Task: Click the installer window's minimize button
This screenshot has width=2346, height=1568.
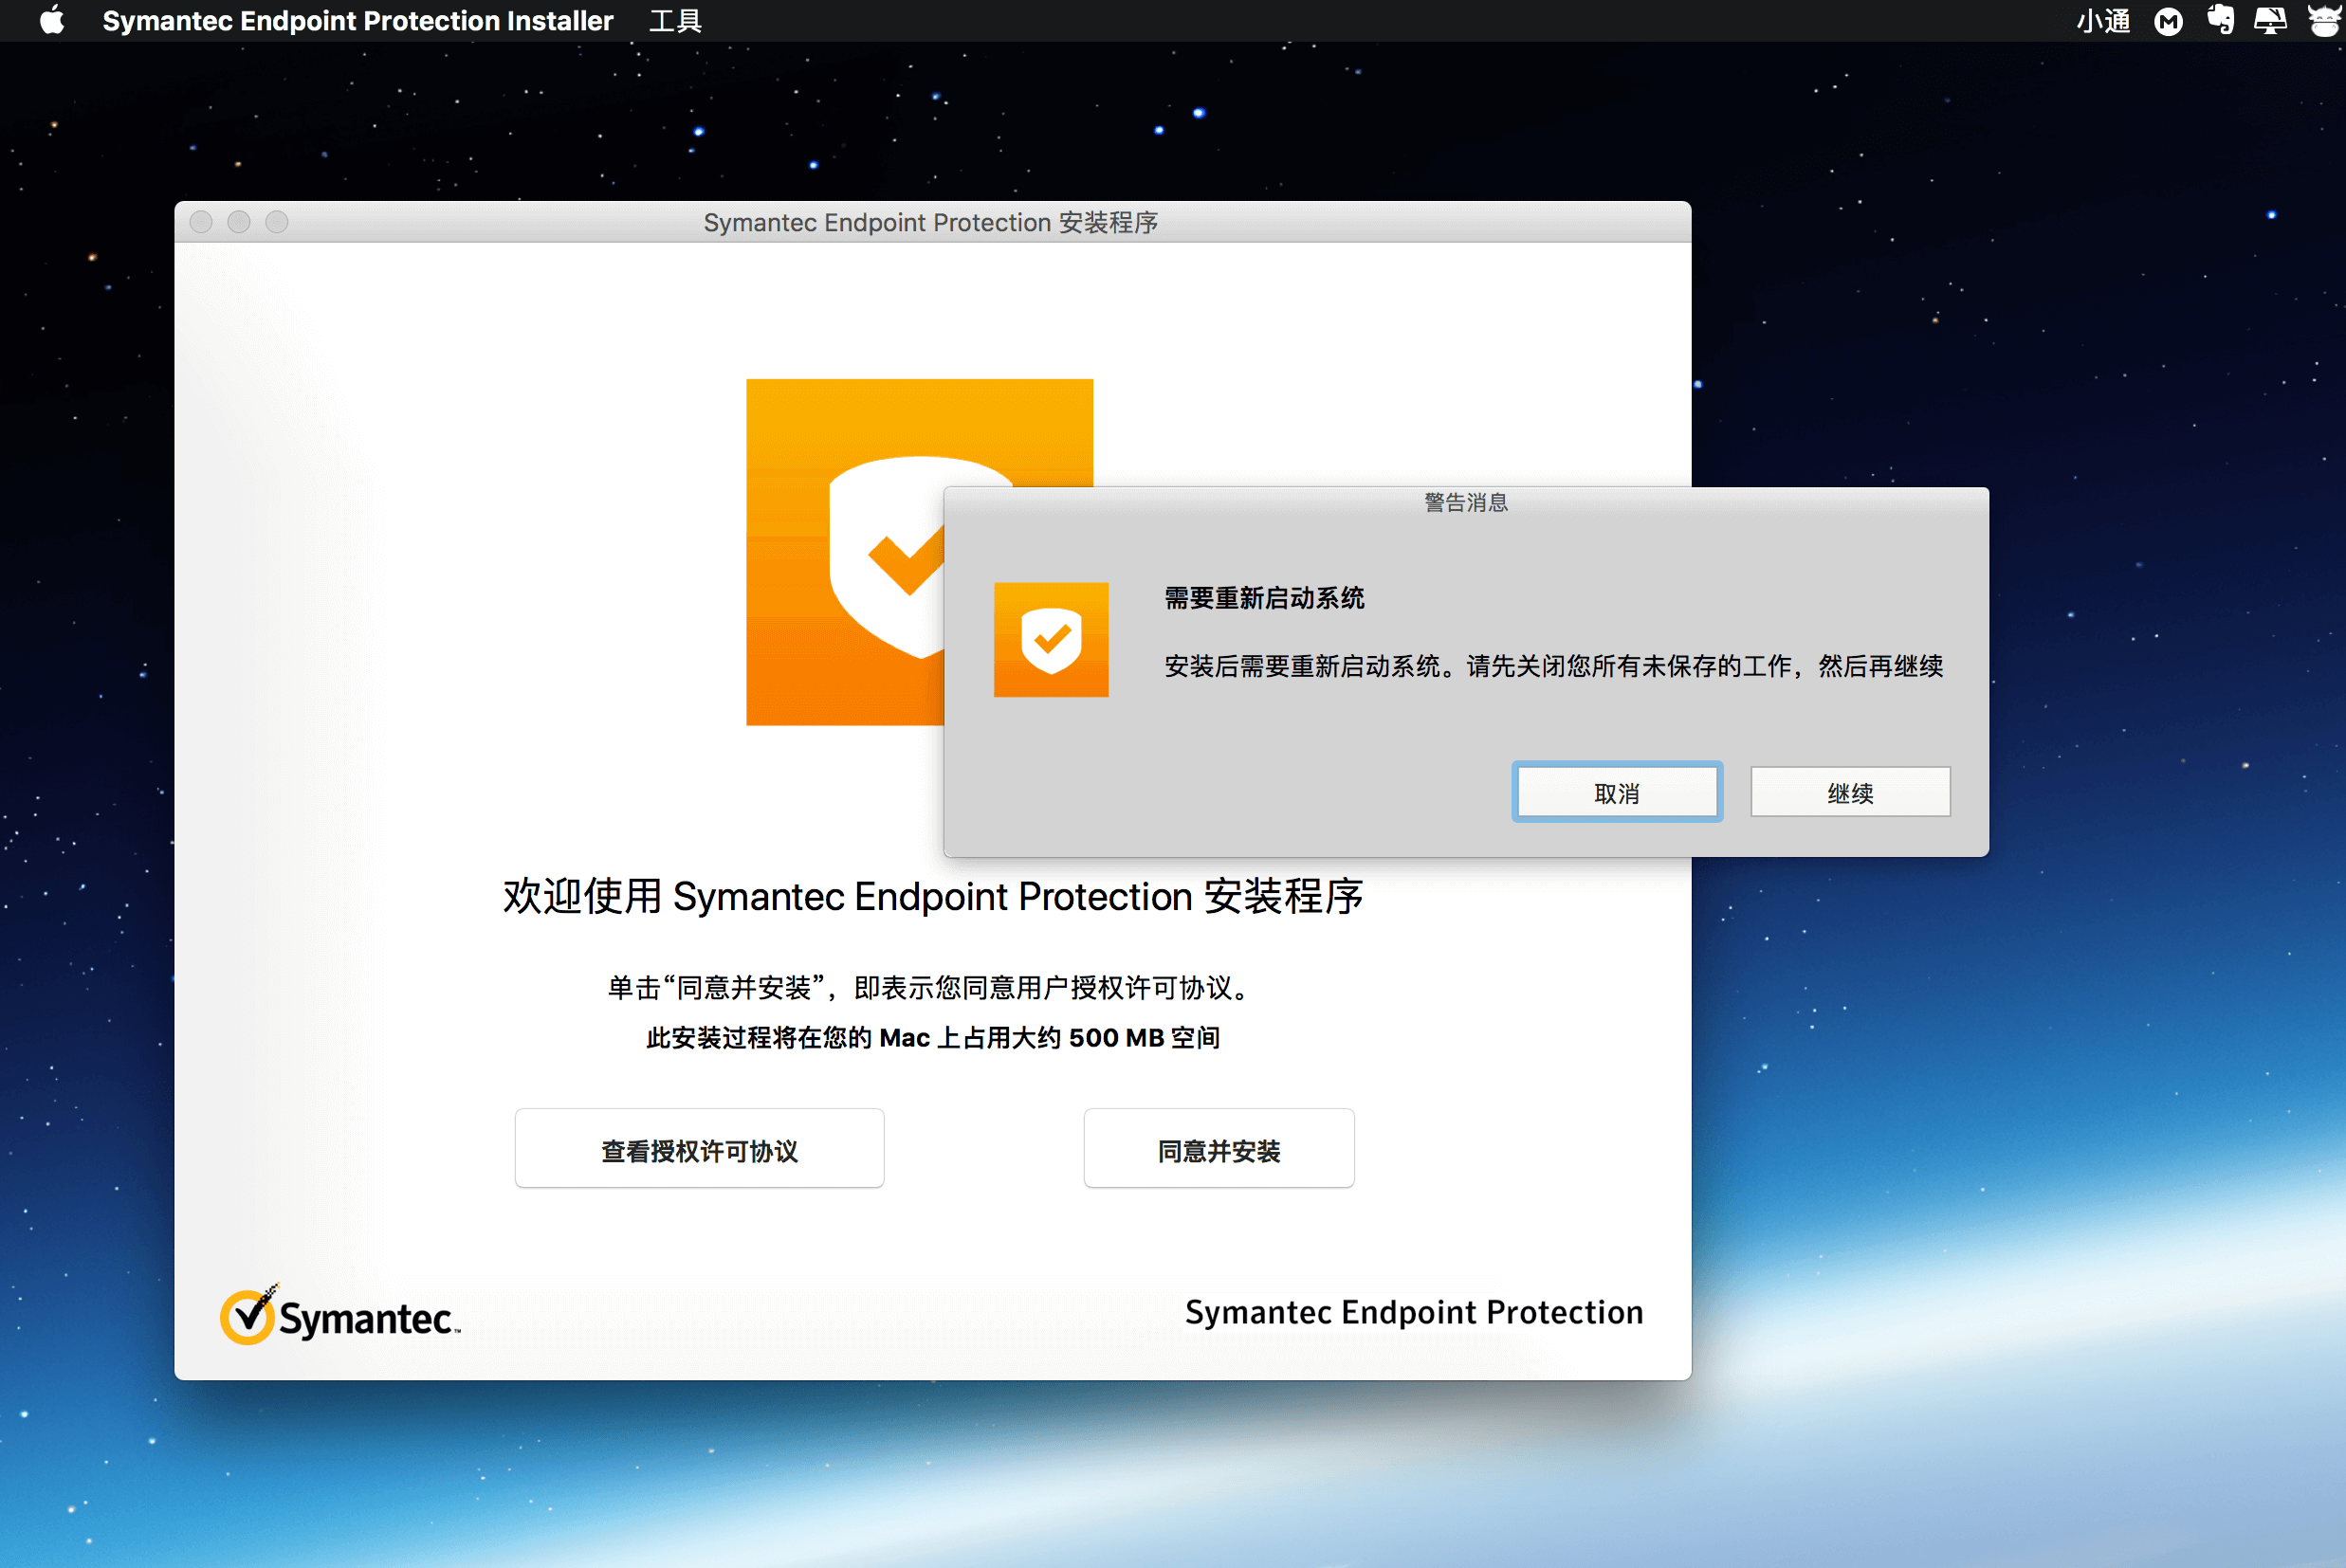Action: (x=239, y=222)
